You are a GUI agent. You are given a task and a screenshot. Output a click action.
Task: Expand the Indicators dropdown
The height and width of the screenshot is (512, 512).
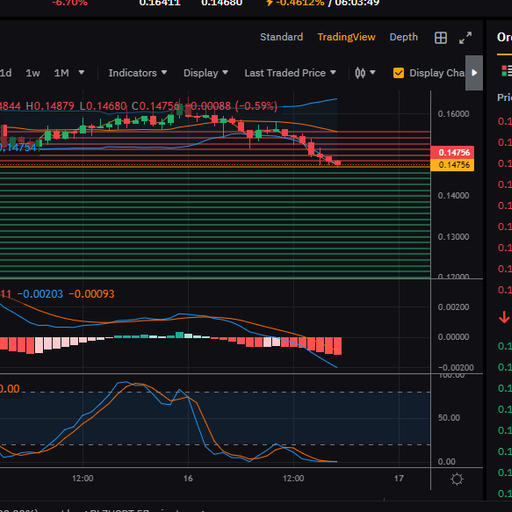coord(138,73)
